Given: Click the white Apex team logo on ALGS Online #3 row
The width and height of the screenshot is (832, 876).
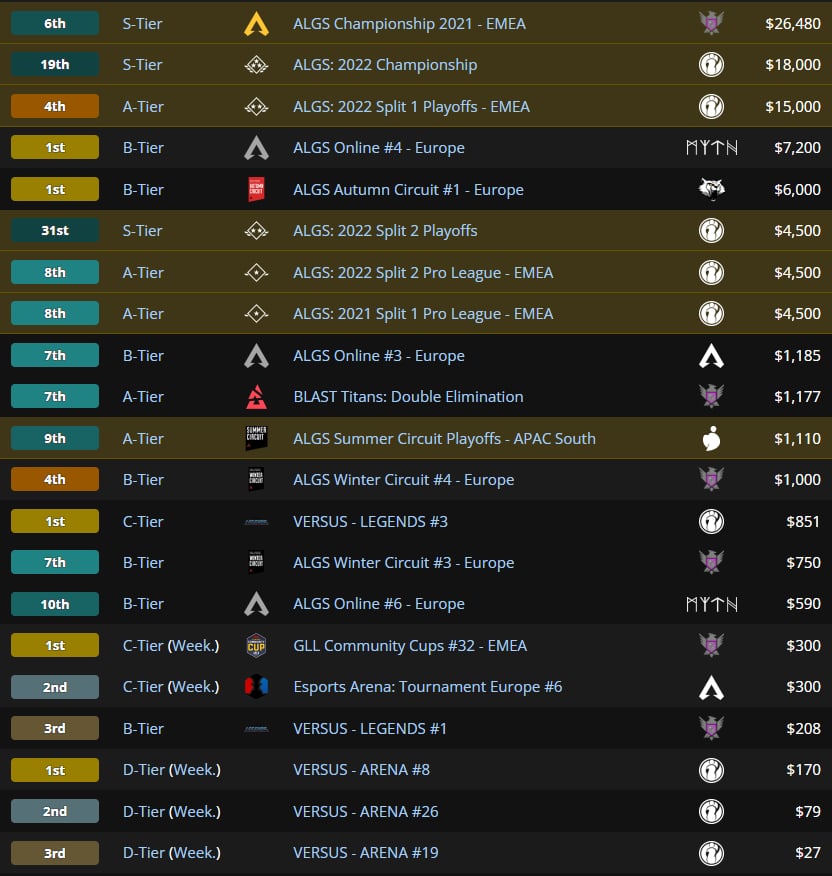Looking at the screenshot, I should tap(711, 356).
